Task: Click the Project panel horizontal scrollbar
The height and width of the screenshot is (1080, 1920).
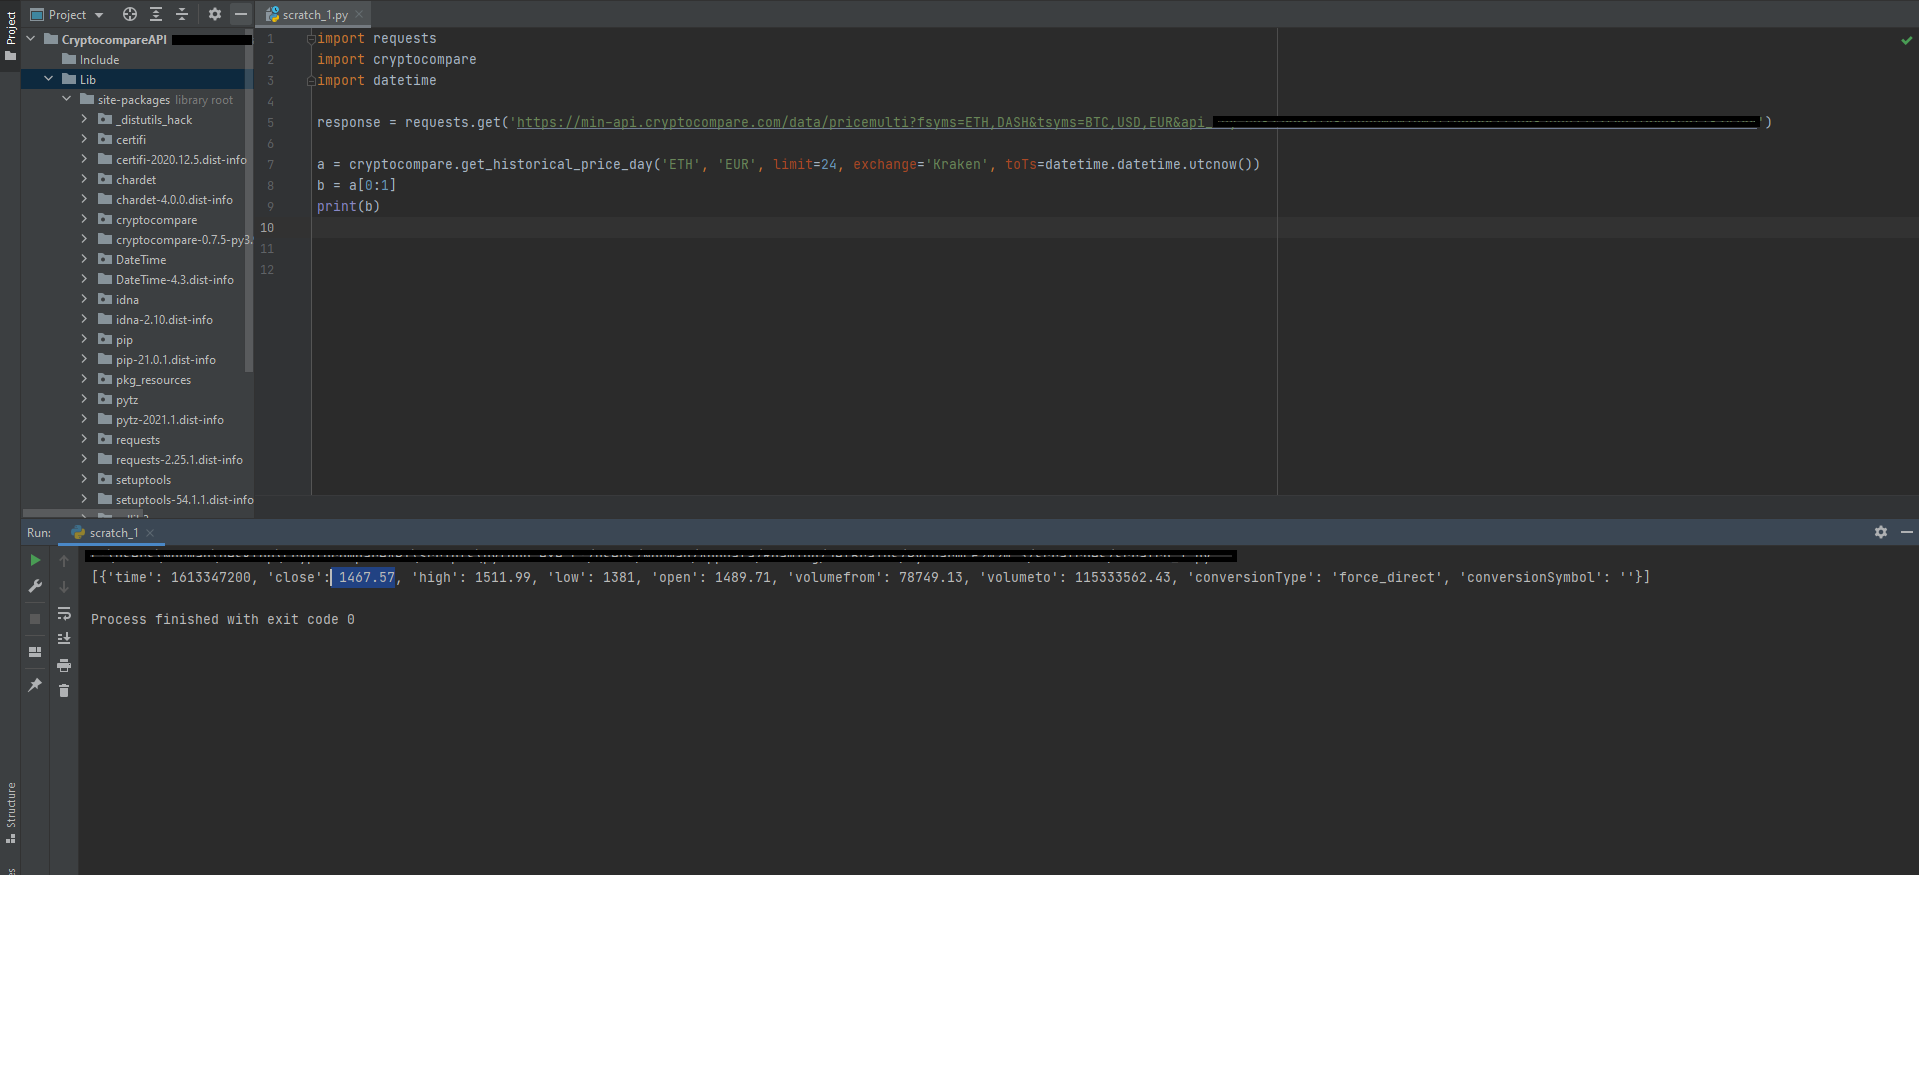Action: [x=85, y=513]
